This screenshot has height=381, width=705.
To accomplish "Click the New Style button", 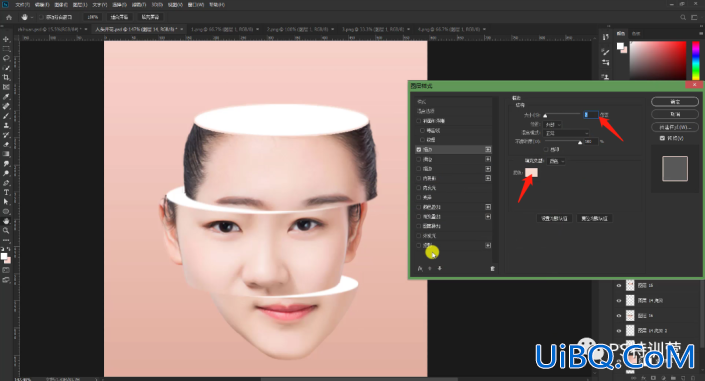I will pos(675,127).
